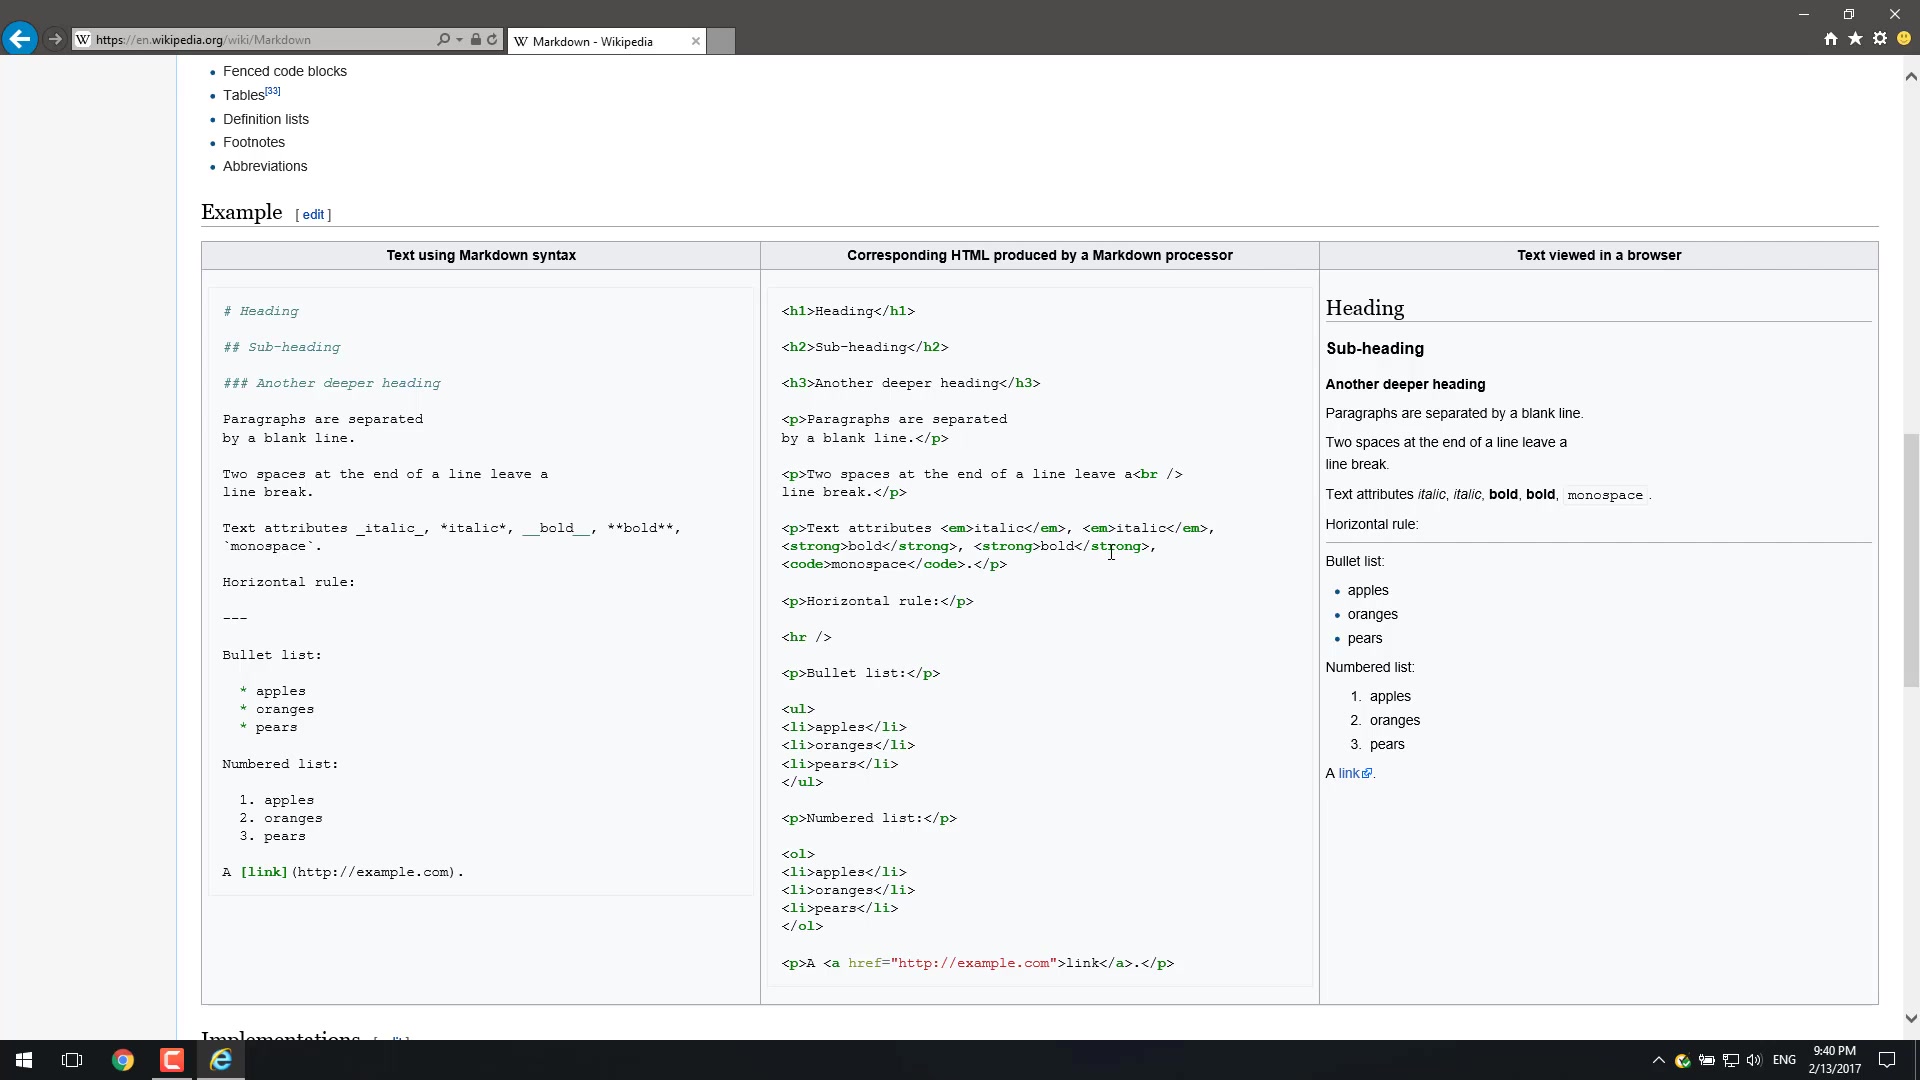Open a new browser tab

[721, 41]
